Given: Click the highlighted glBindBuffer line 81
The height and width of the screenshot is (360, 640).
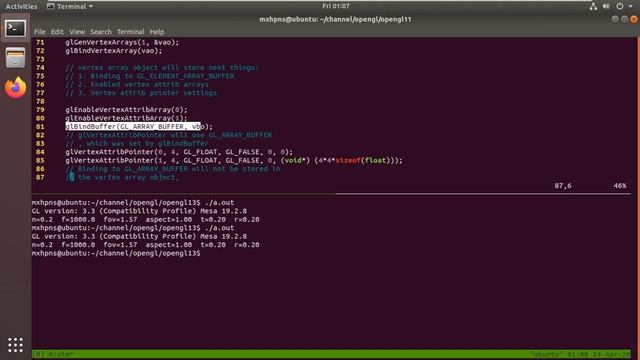Looking at the screenshot, I should pos(139,127).
